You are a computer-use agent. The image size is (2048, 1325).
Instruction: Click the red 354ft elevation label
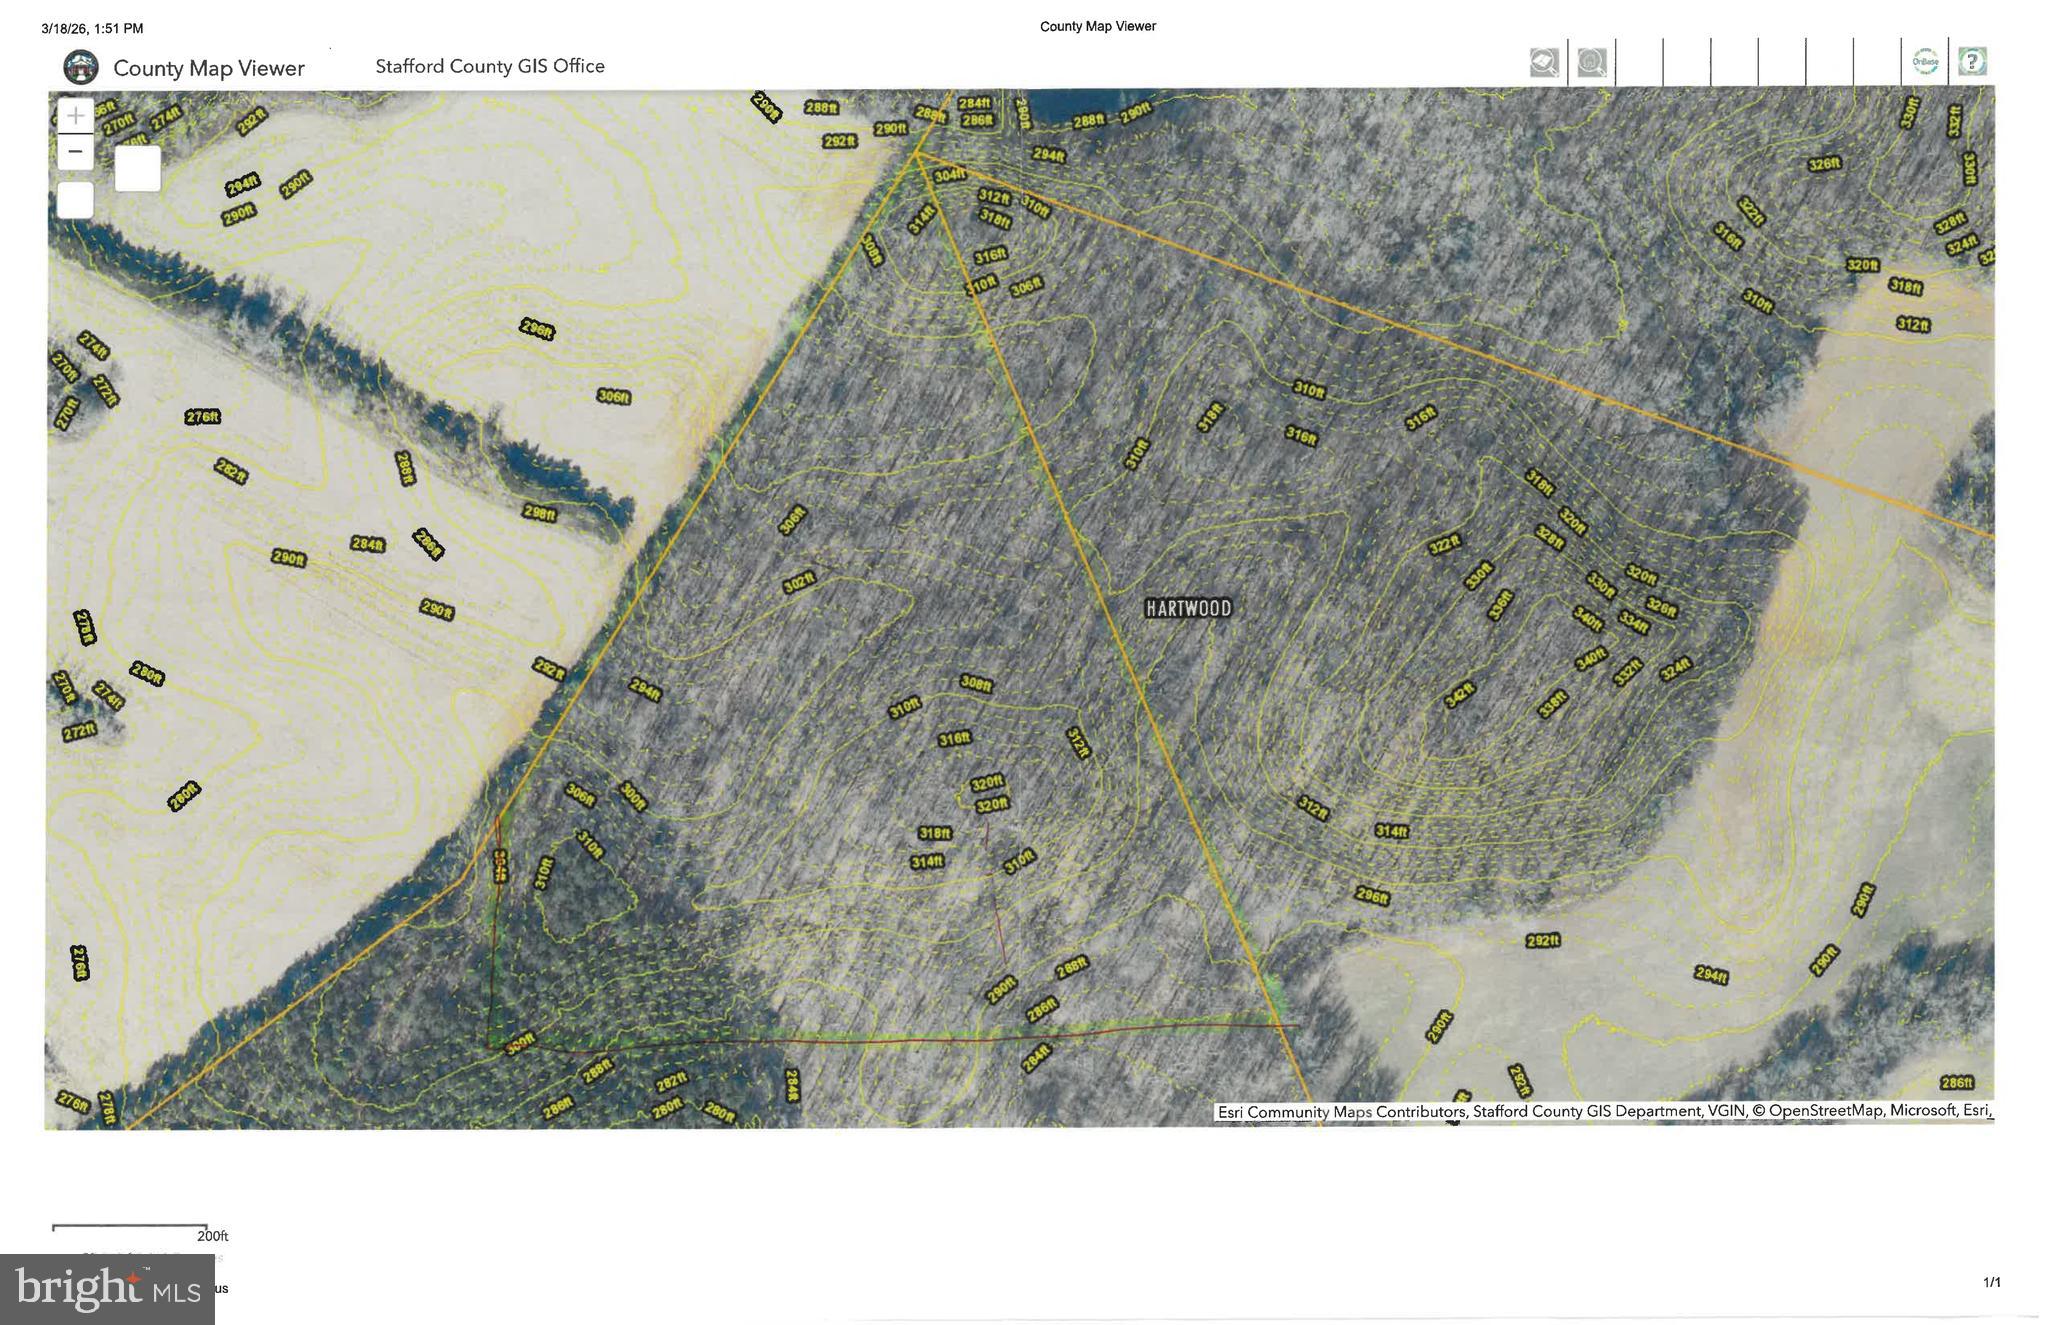(500, 866)
